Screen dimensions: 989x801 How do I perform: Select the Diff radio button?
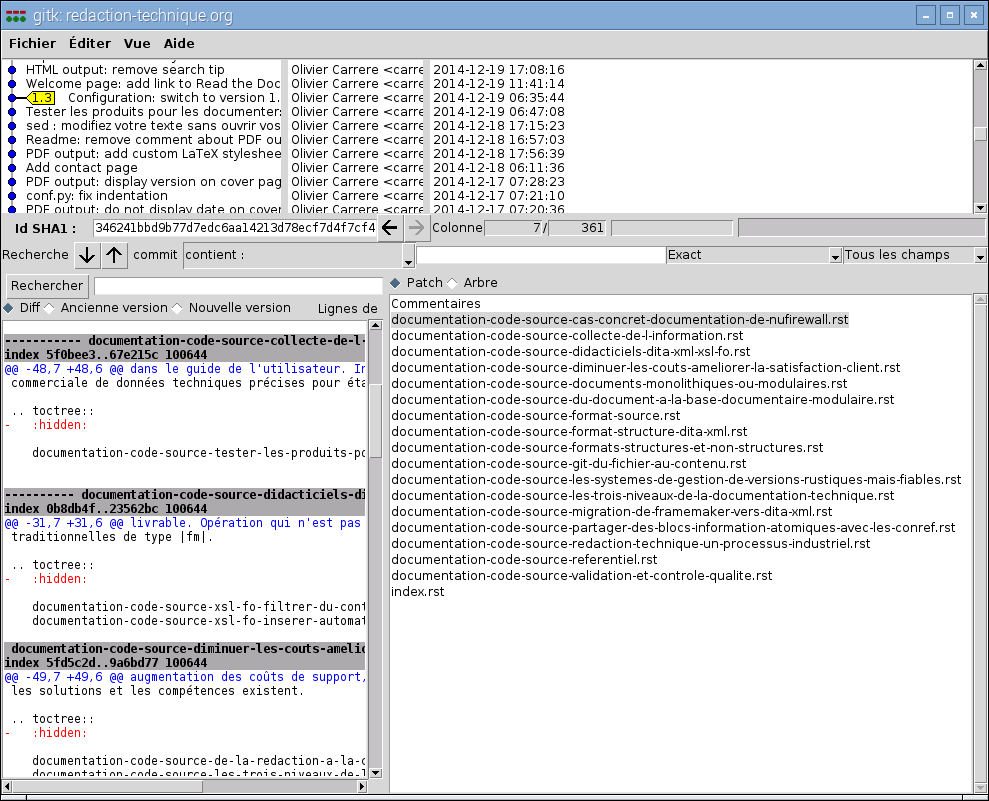8,308
